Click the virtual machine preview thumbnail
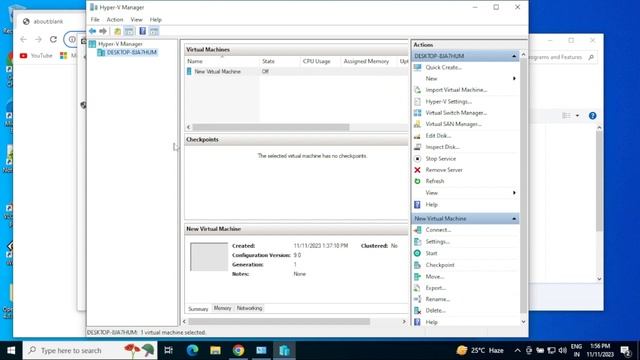Screen dimensions: 640x360 (209, 257)
